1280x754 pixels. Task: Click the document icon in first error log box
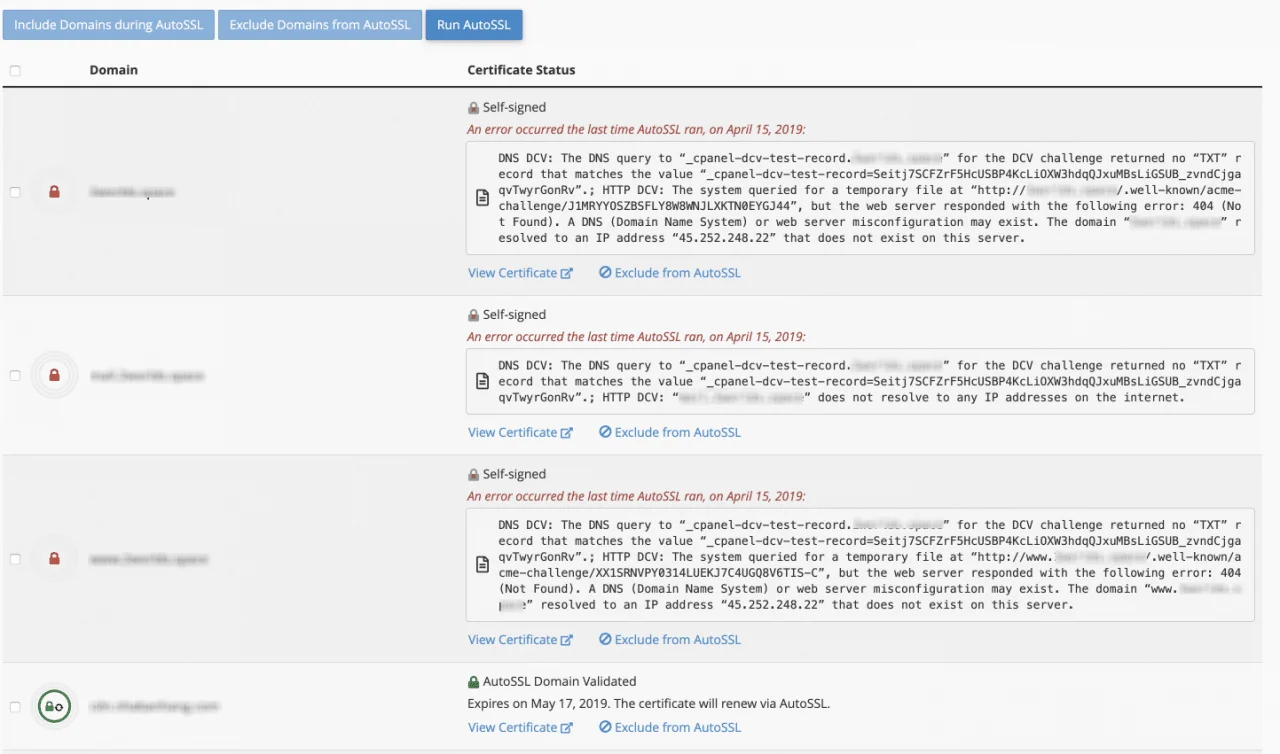click(482, 198)
